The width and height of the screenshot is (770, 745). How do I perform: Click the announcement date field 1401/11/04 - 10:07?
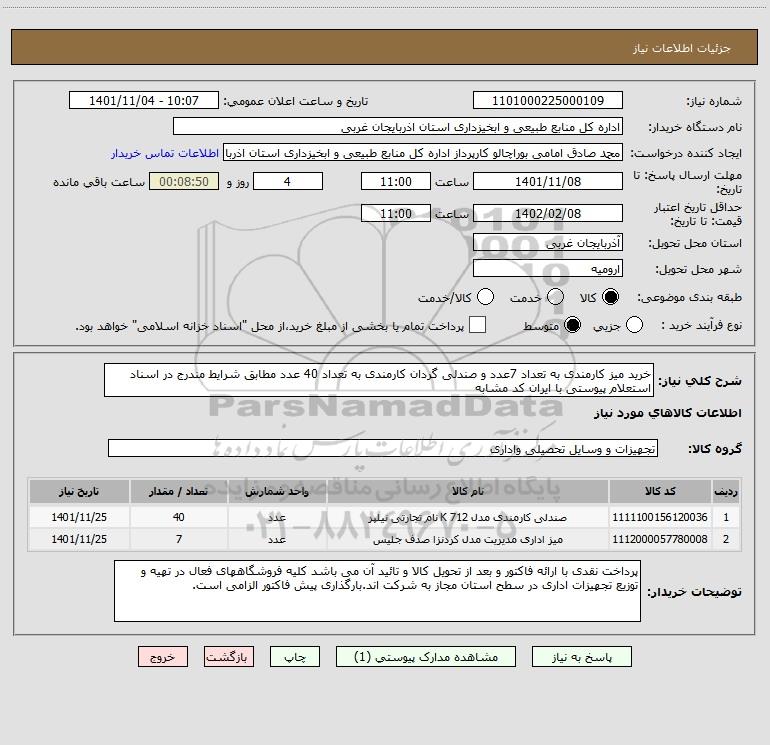[143, 101]
